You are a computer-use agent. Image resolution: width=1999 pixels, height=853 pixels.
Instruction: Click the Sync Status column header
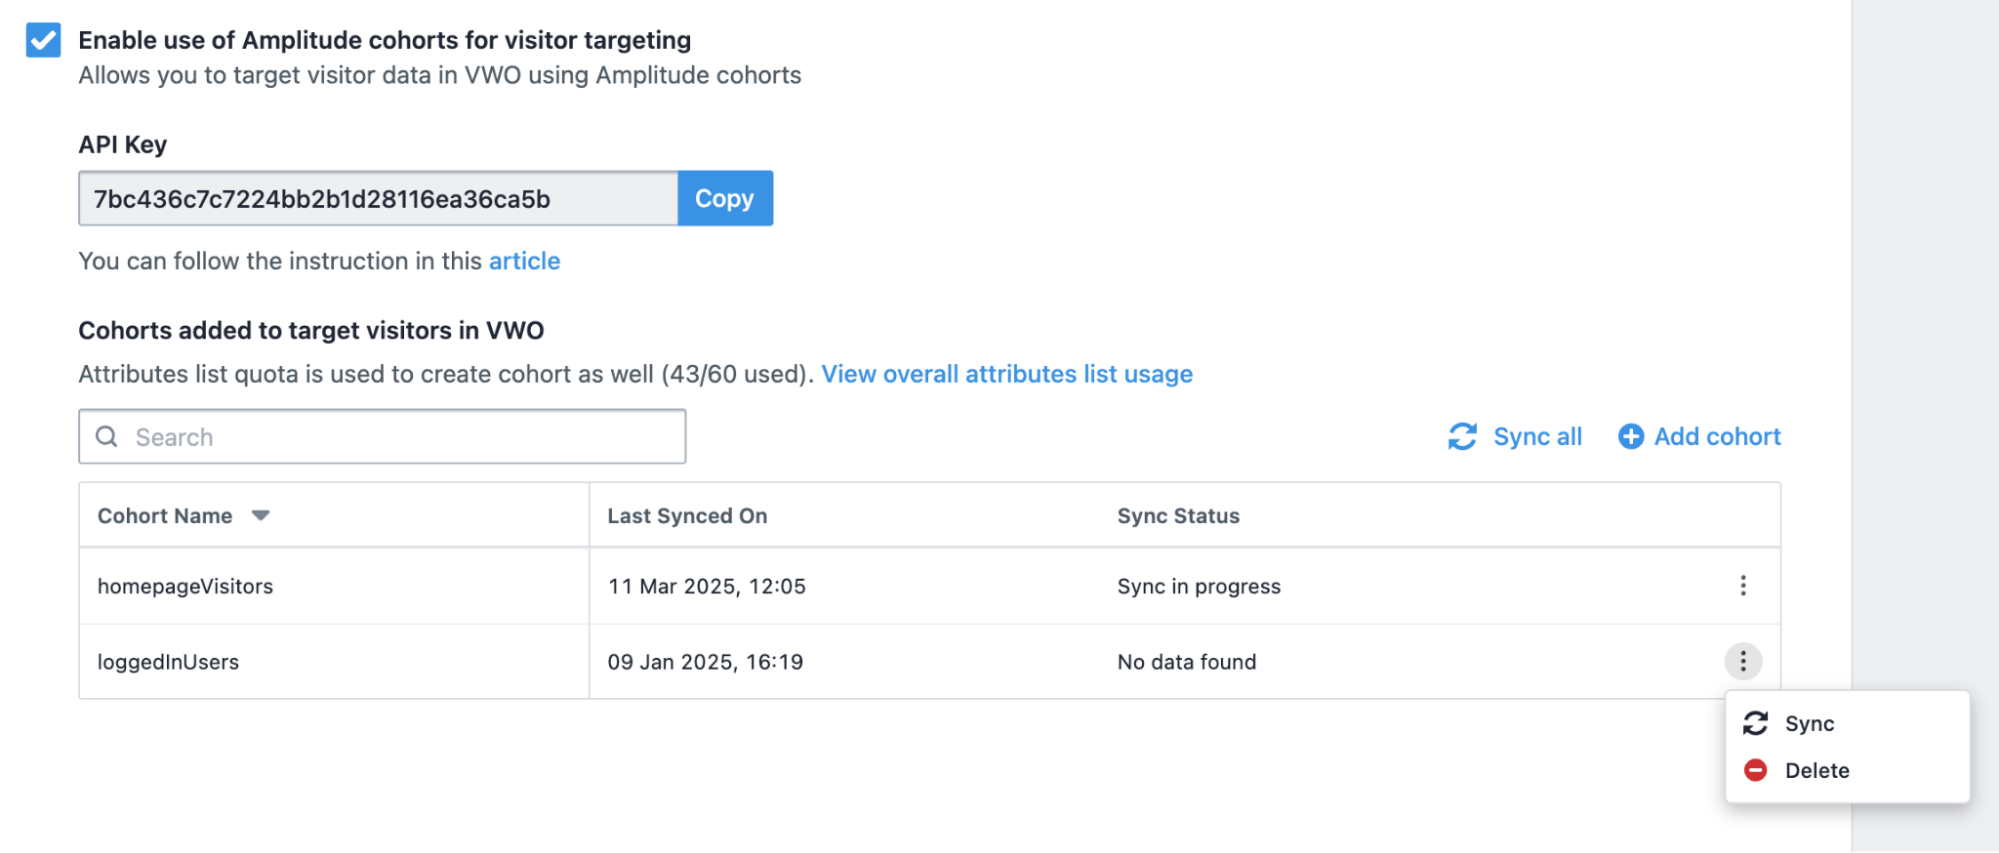coord(1178,516)
